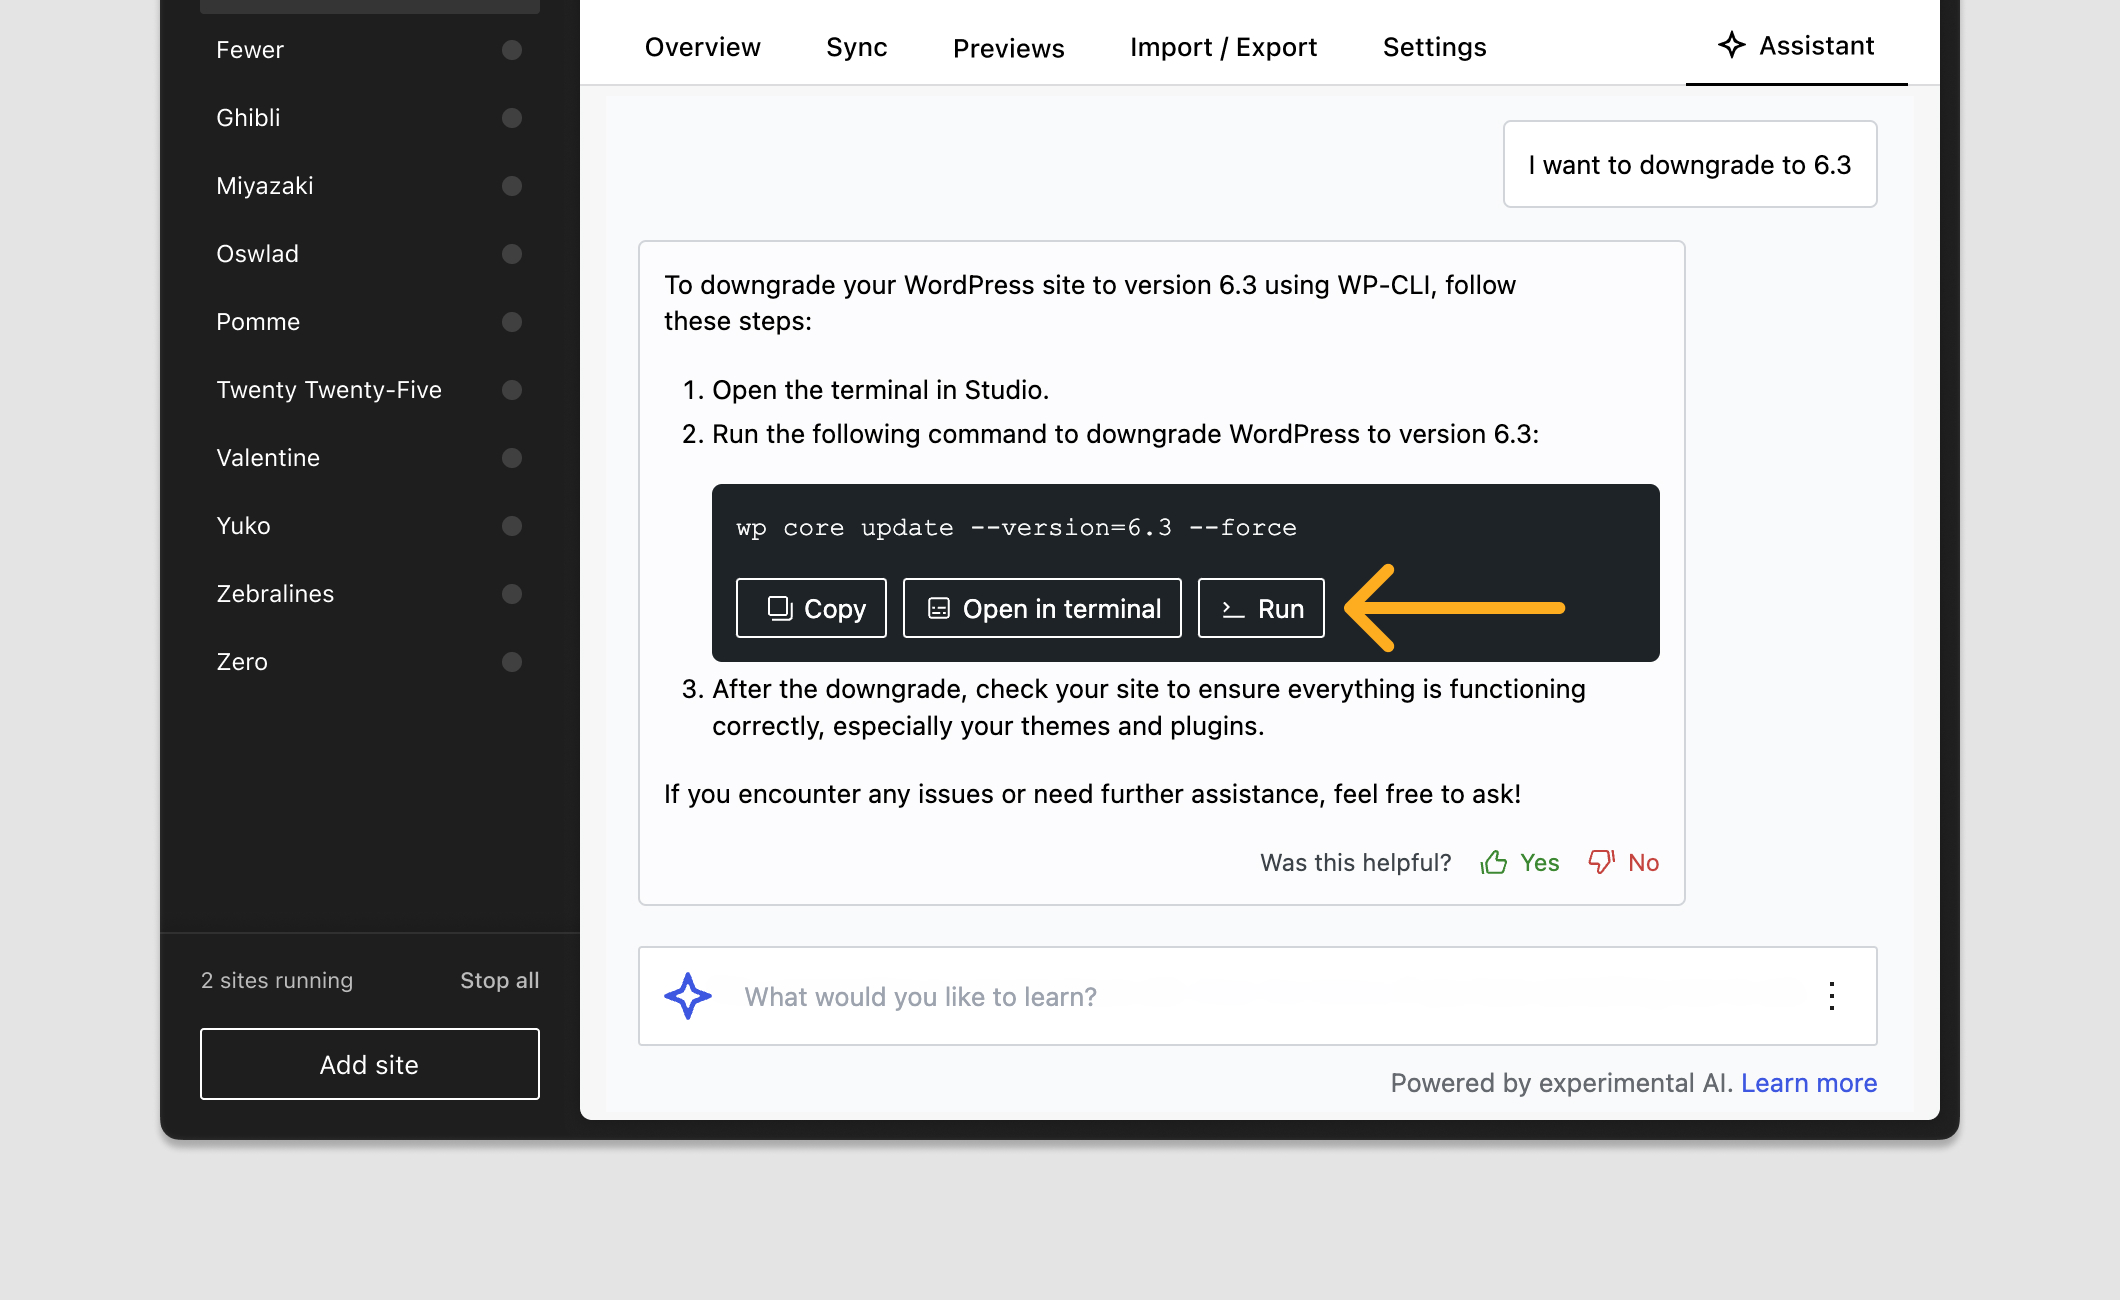Image resolution: width=2120 pixels, height=1300 pixels.
Task: Click the 'Was this helpful?' text
Action: coord(1355,862)
